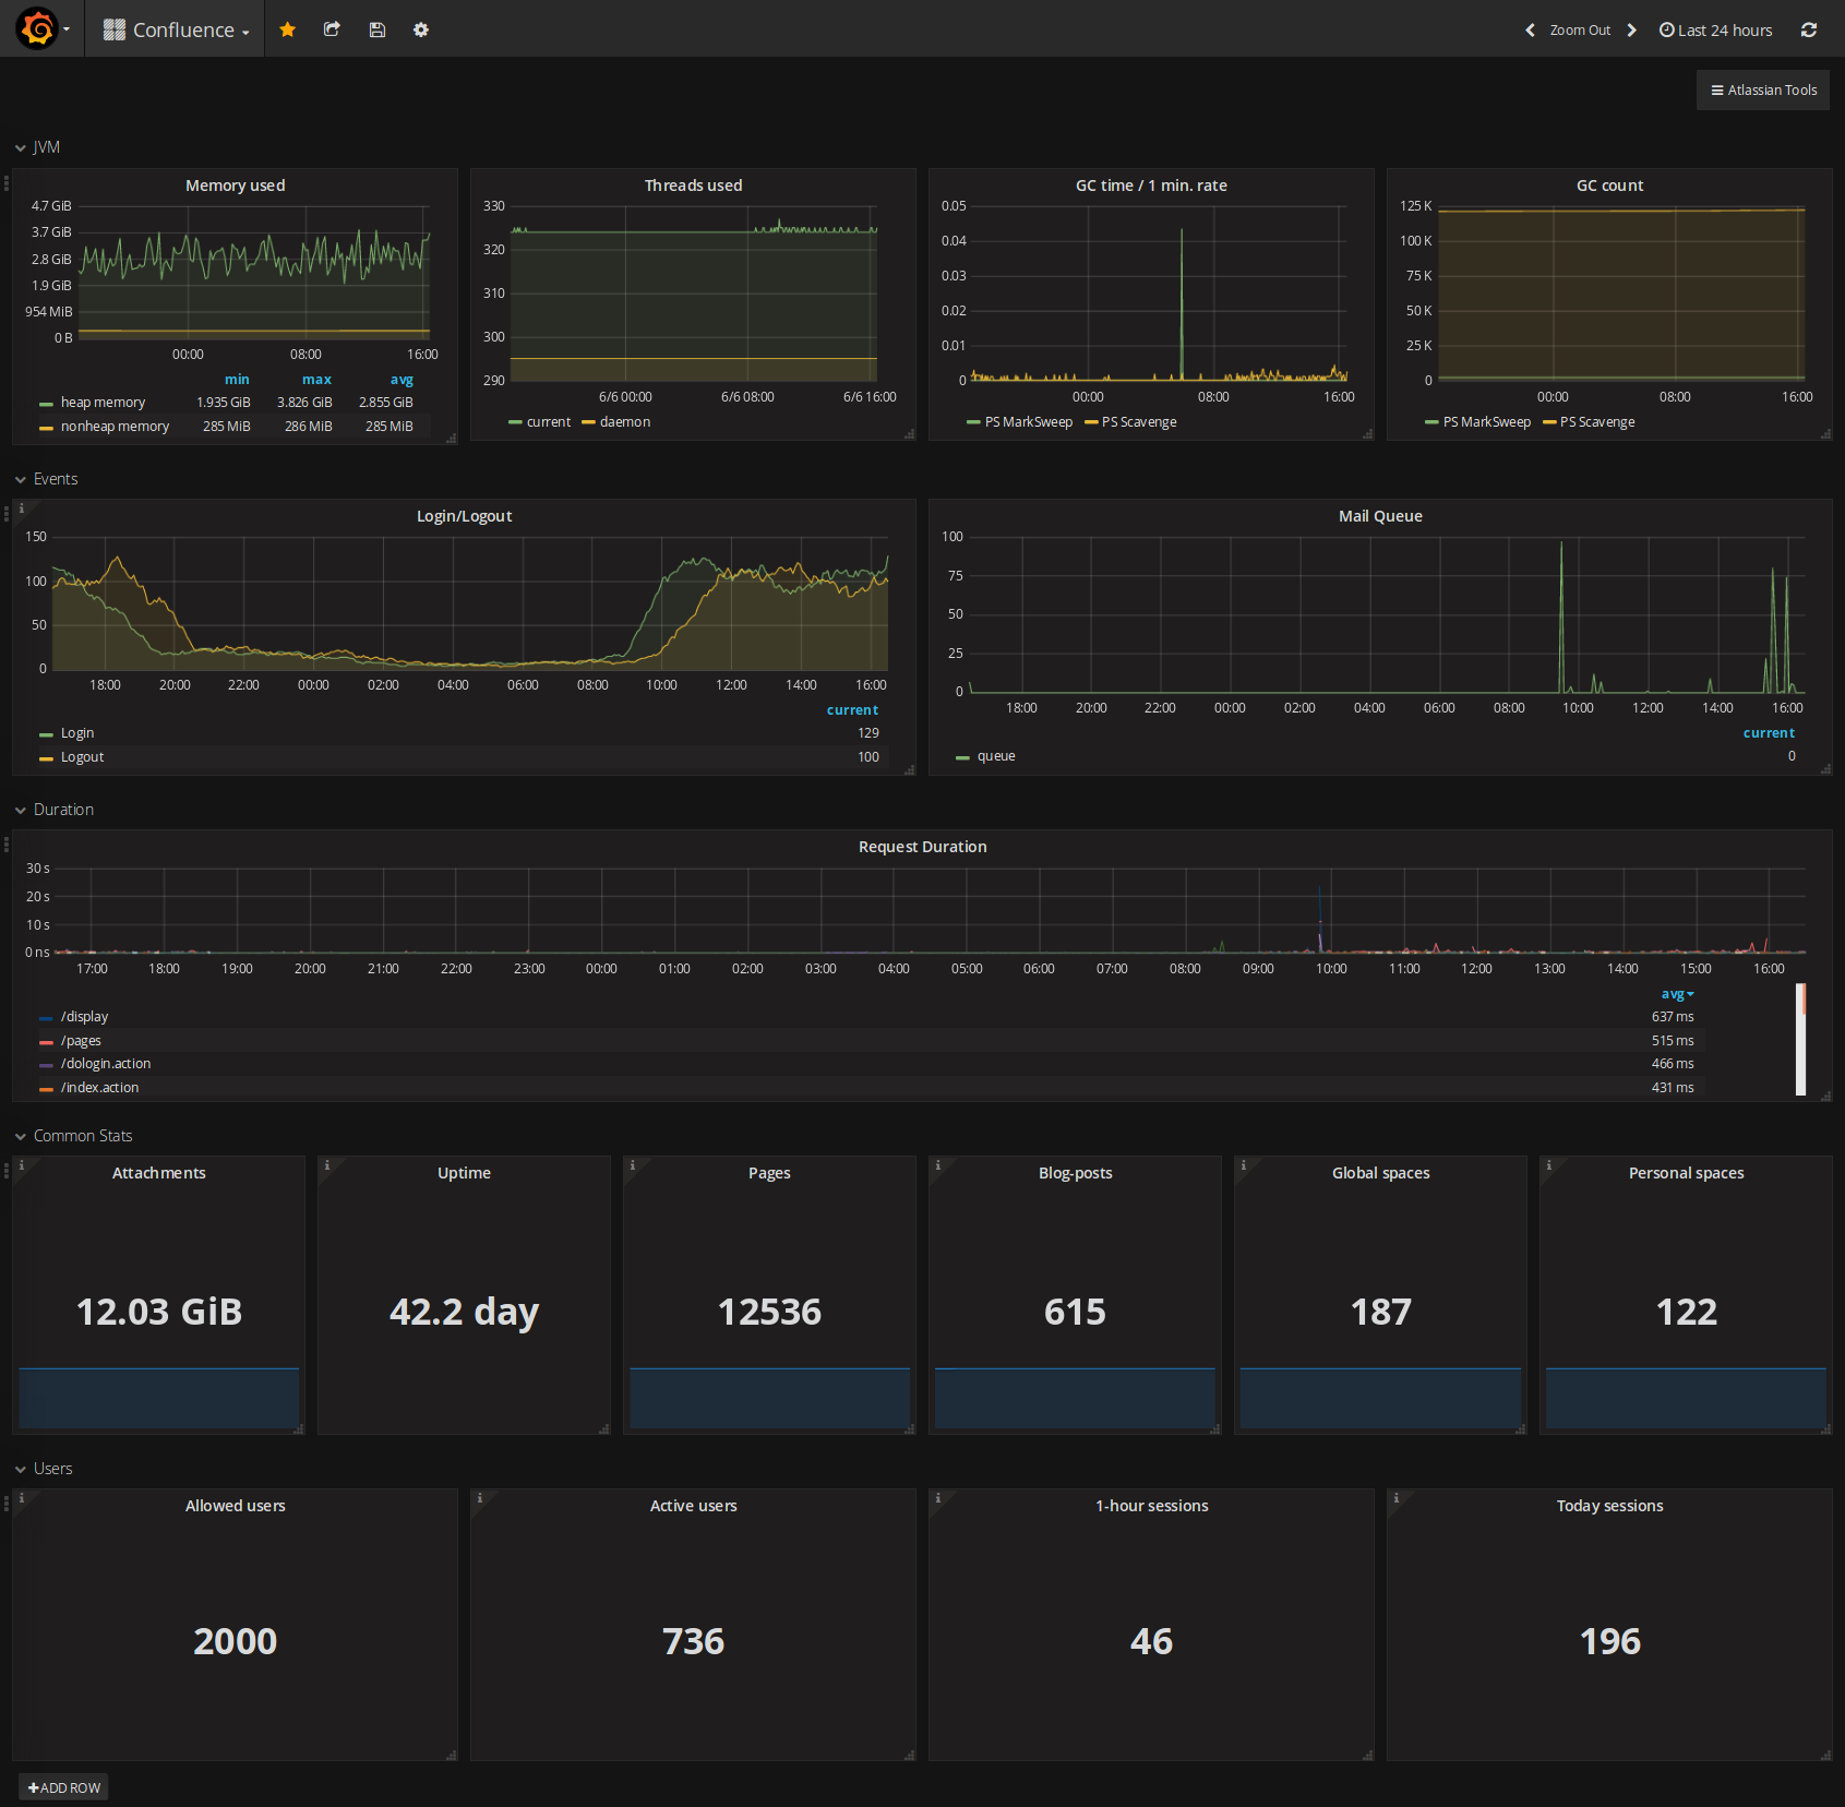
Task: Toggle Logout series in Login/Logout legend
Action: pos(82,757)
